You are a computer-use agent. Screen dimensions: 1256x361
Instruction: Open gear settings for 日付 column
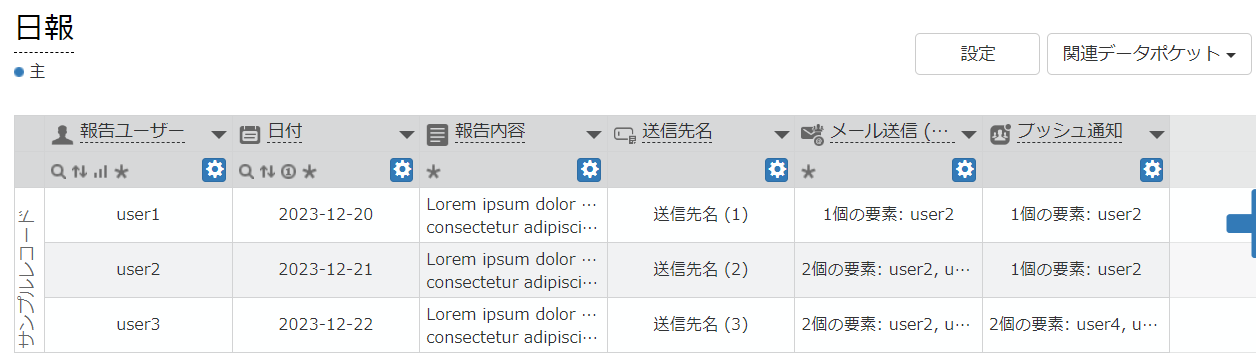[402, 170]
